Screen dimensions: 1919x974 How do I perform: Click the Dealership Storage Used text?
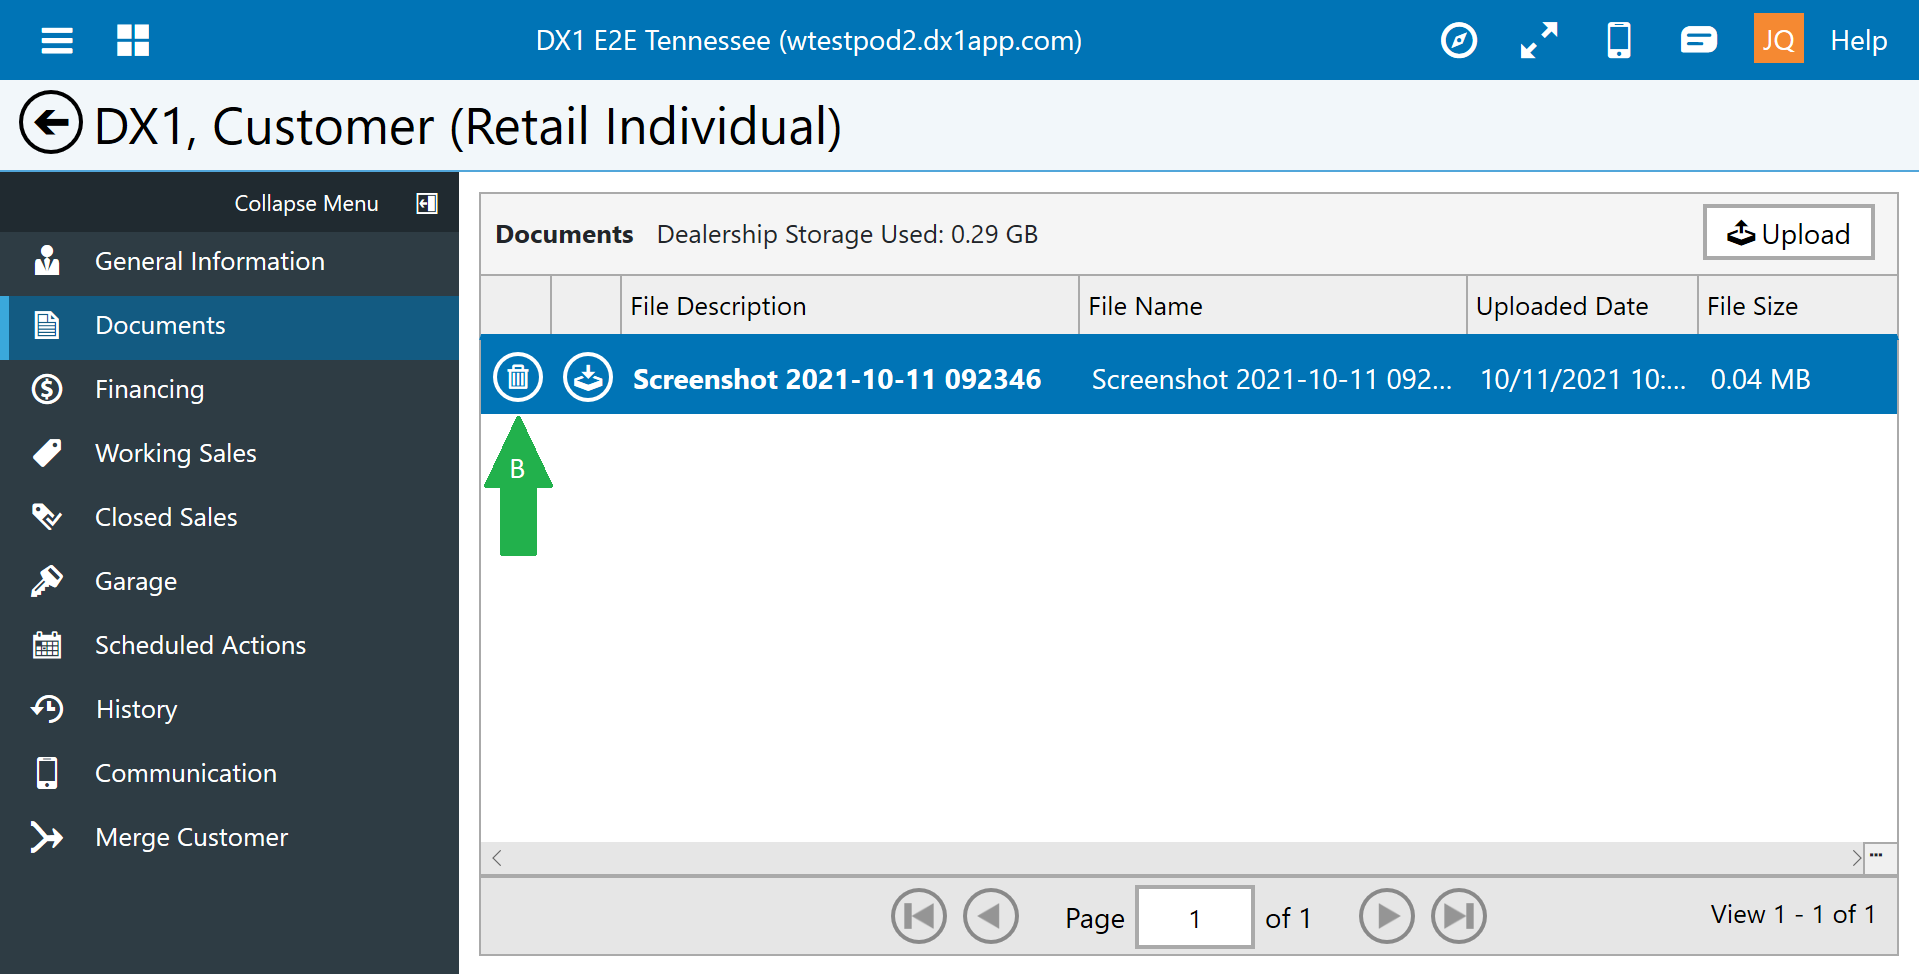(847, 234)
